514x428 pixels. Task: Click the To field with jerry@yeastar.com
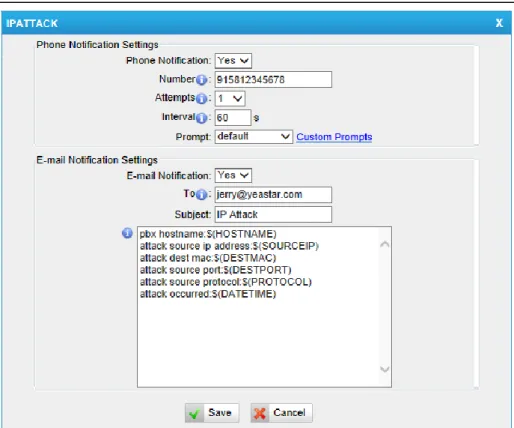273,195
